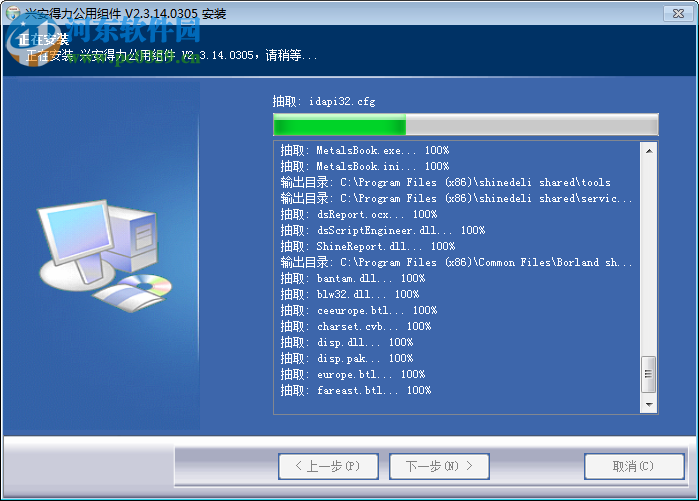Click the Previous 上一步(P) button

click(x=328, y=466)
